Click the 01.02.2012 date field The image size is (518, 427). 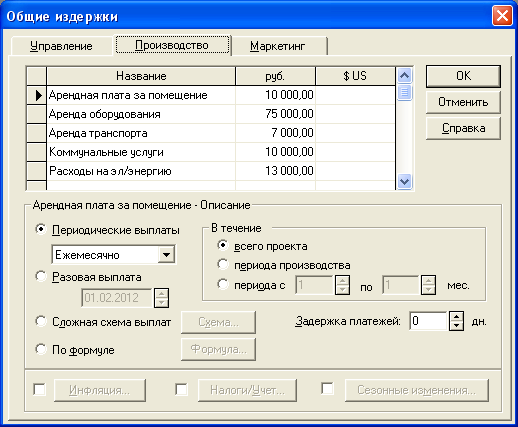[x=117, y=298]
